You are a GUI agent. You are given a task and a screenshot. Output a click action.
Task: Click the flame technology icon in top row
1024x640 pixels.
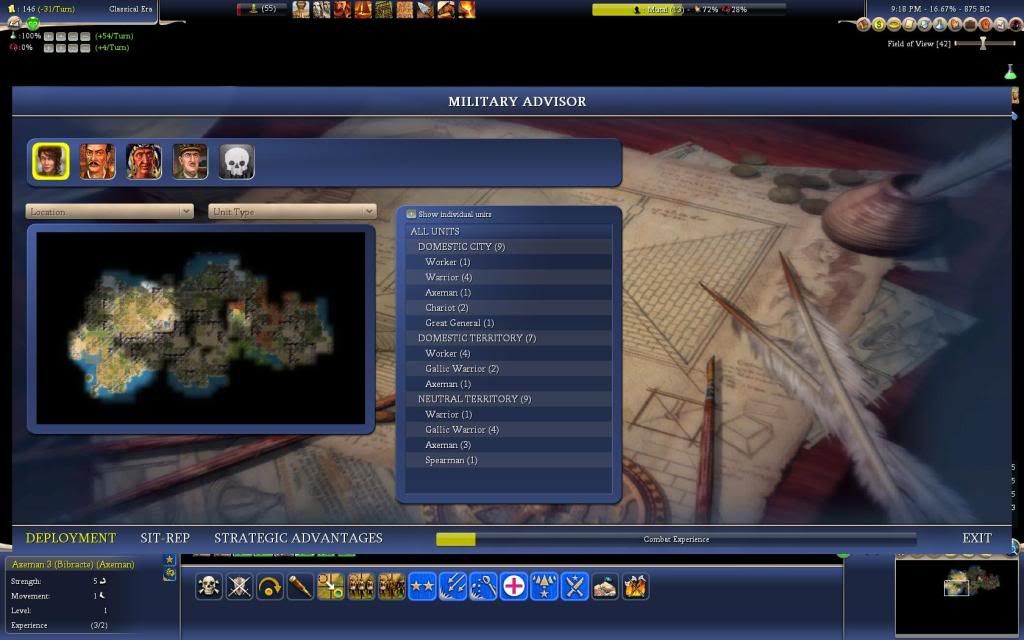(x=467, y=9)
